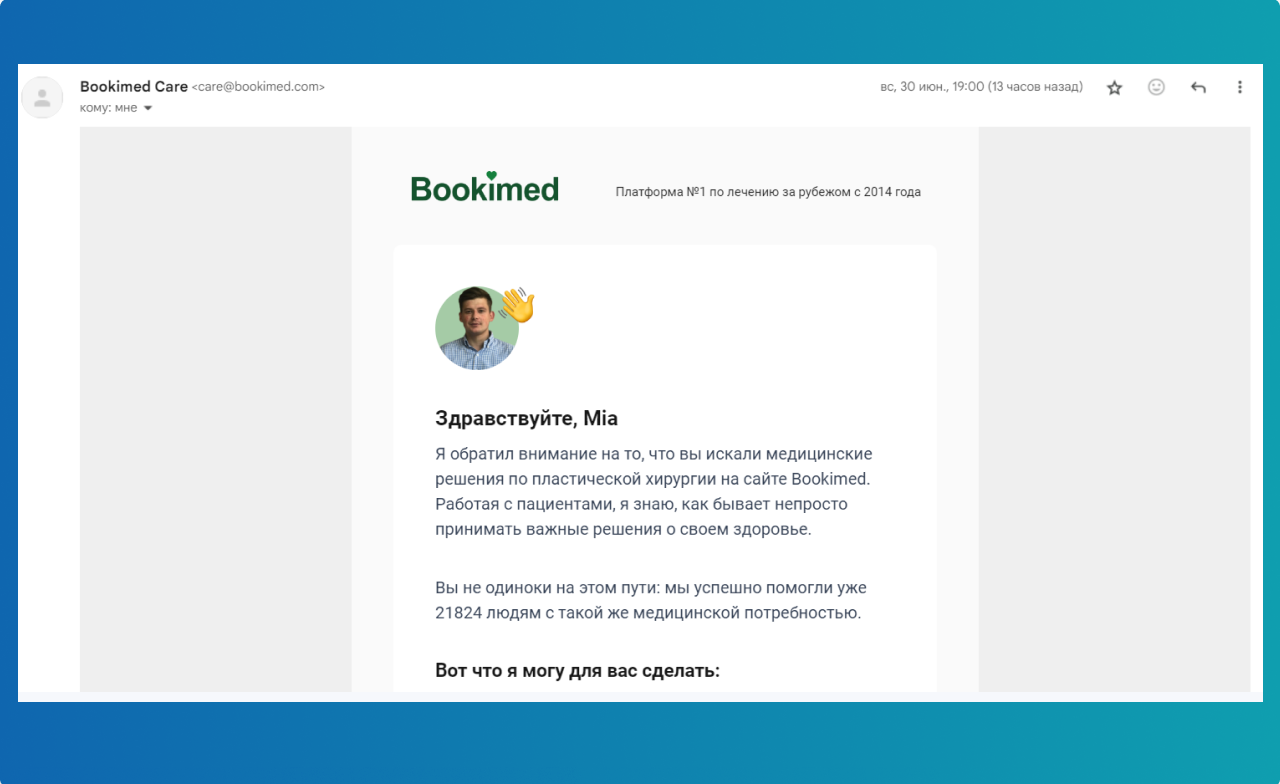Click the sender name 'Bookimed Care'
Image resolution: width=1280 pixels, height=784 pixels.
133,86
